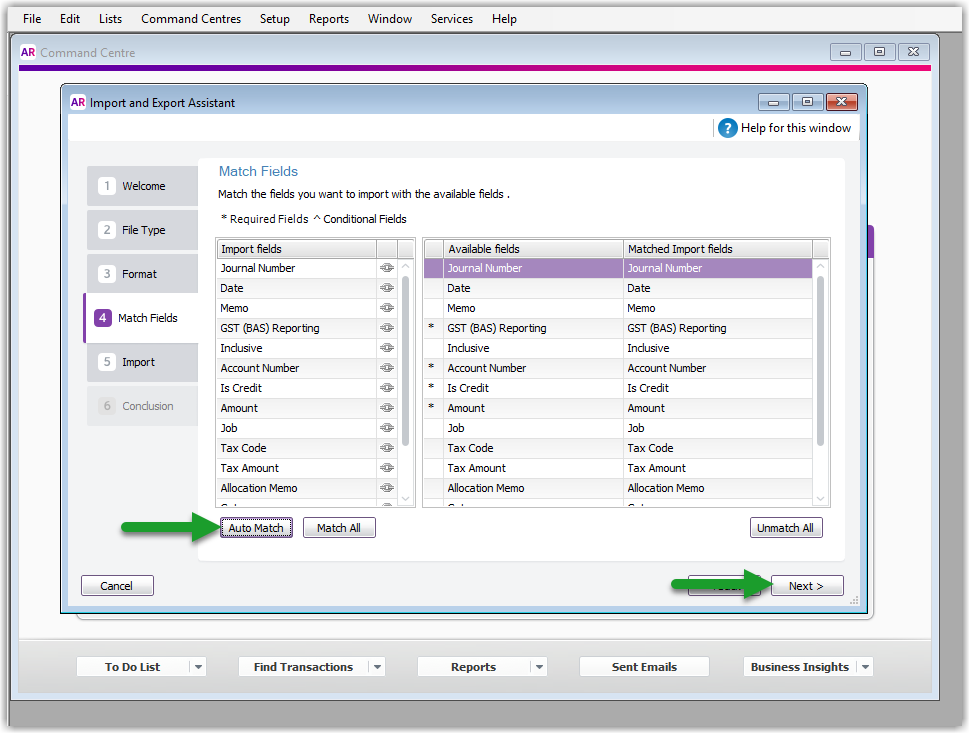Click match icon beside Account Number import field
Screen dimensions: 970x734
pos(387,368)
